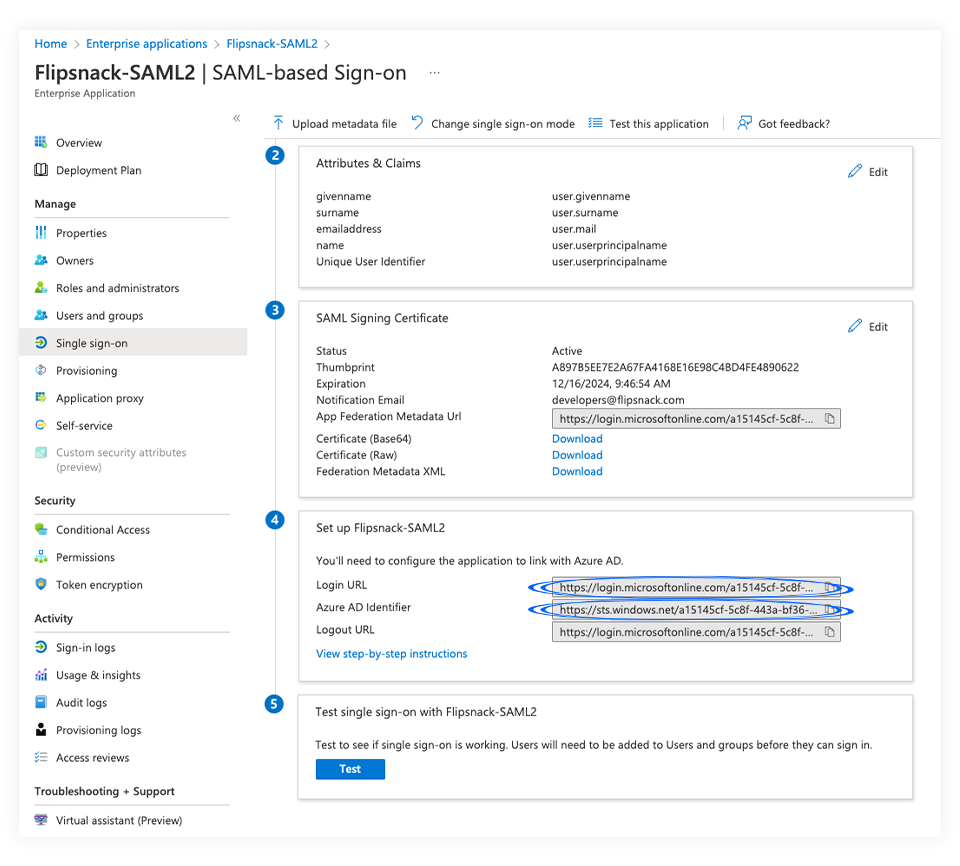Open the Permissions icon
Screen dimensions: 960x866
pyautogui.click(x=41, y=557)
